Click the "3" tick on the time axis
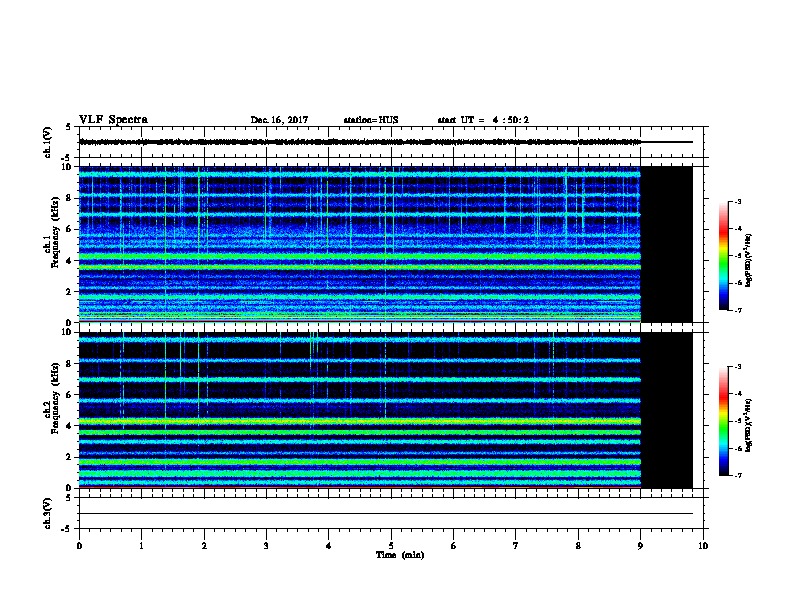 point(266,546)
